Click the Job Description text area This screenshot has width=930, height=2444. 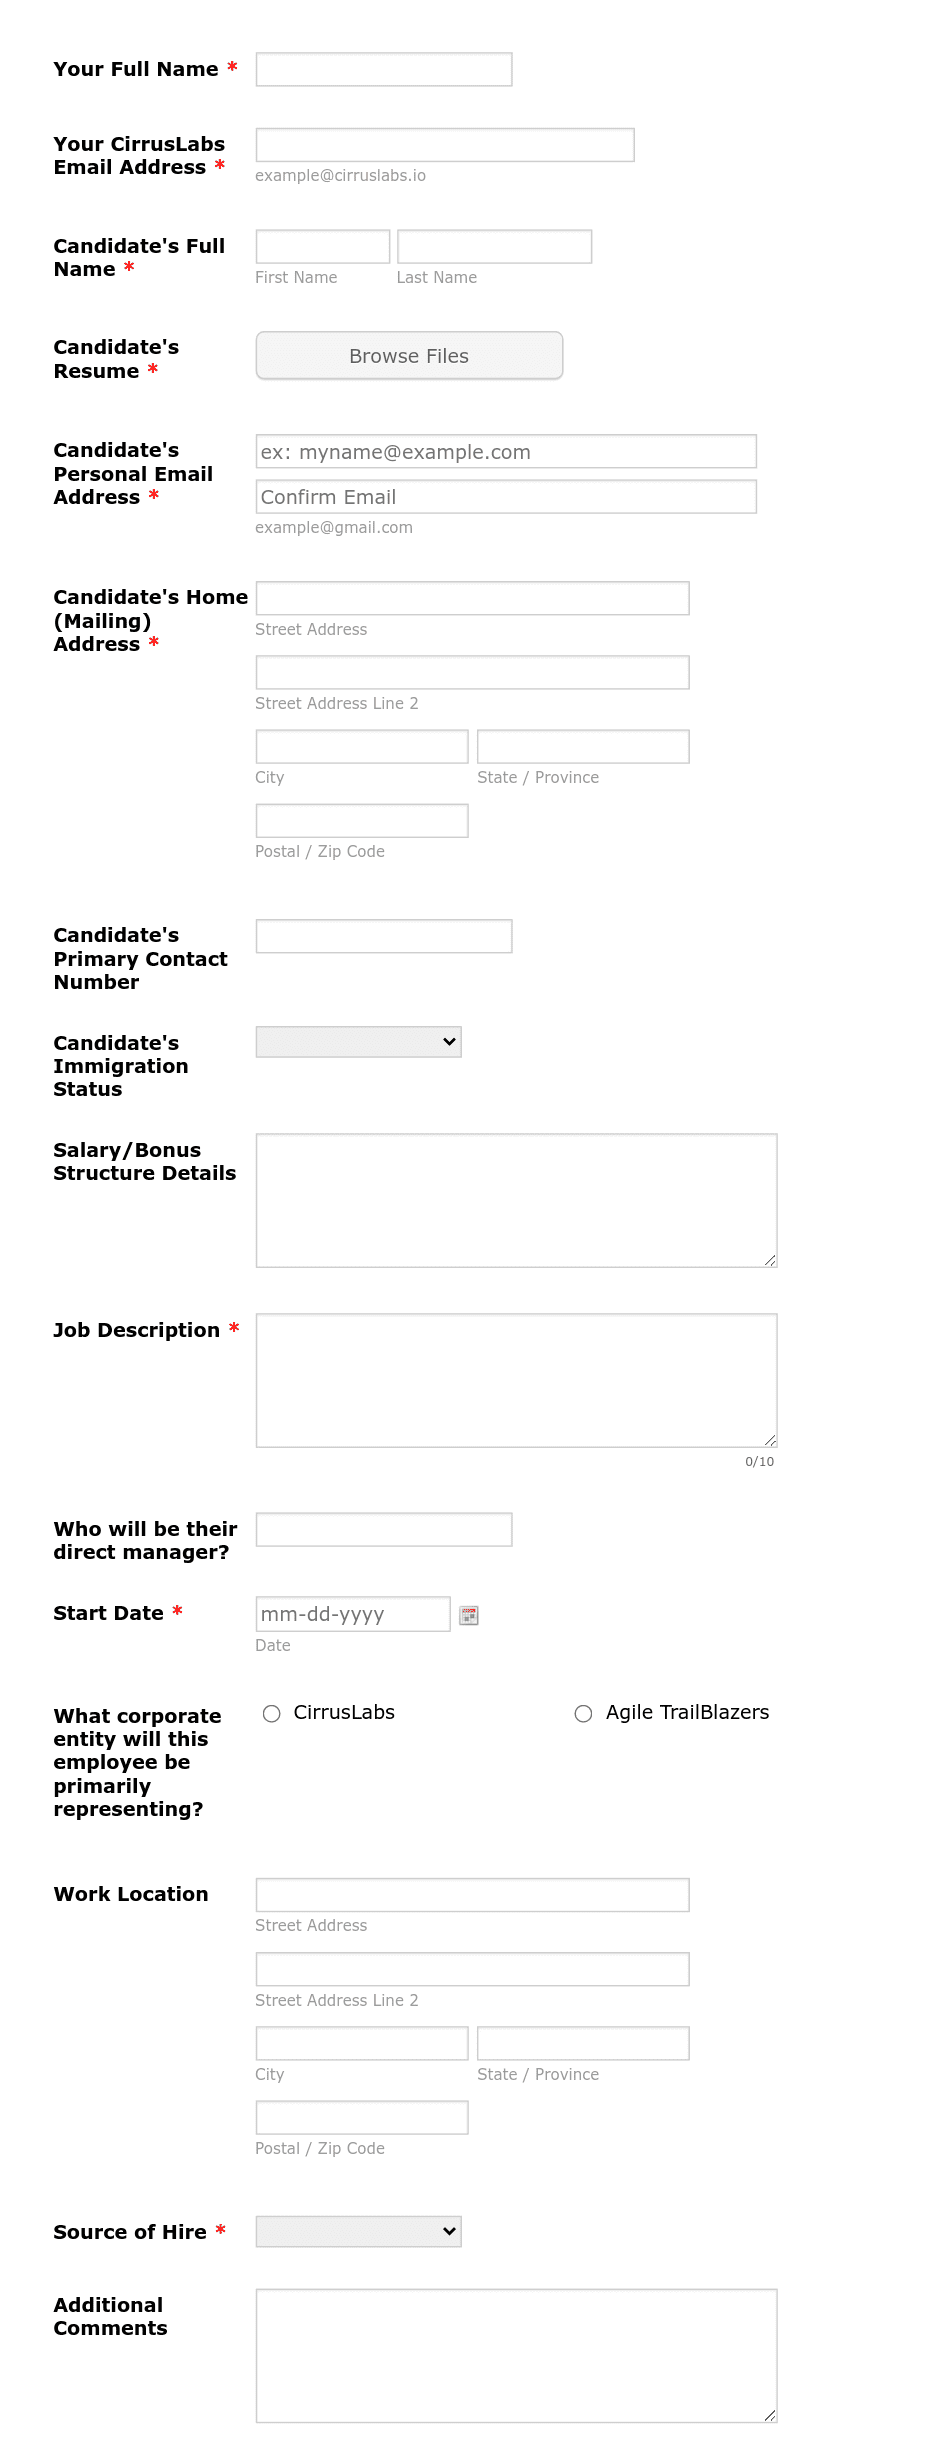(515, 1378)
